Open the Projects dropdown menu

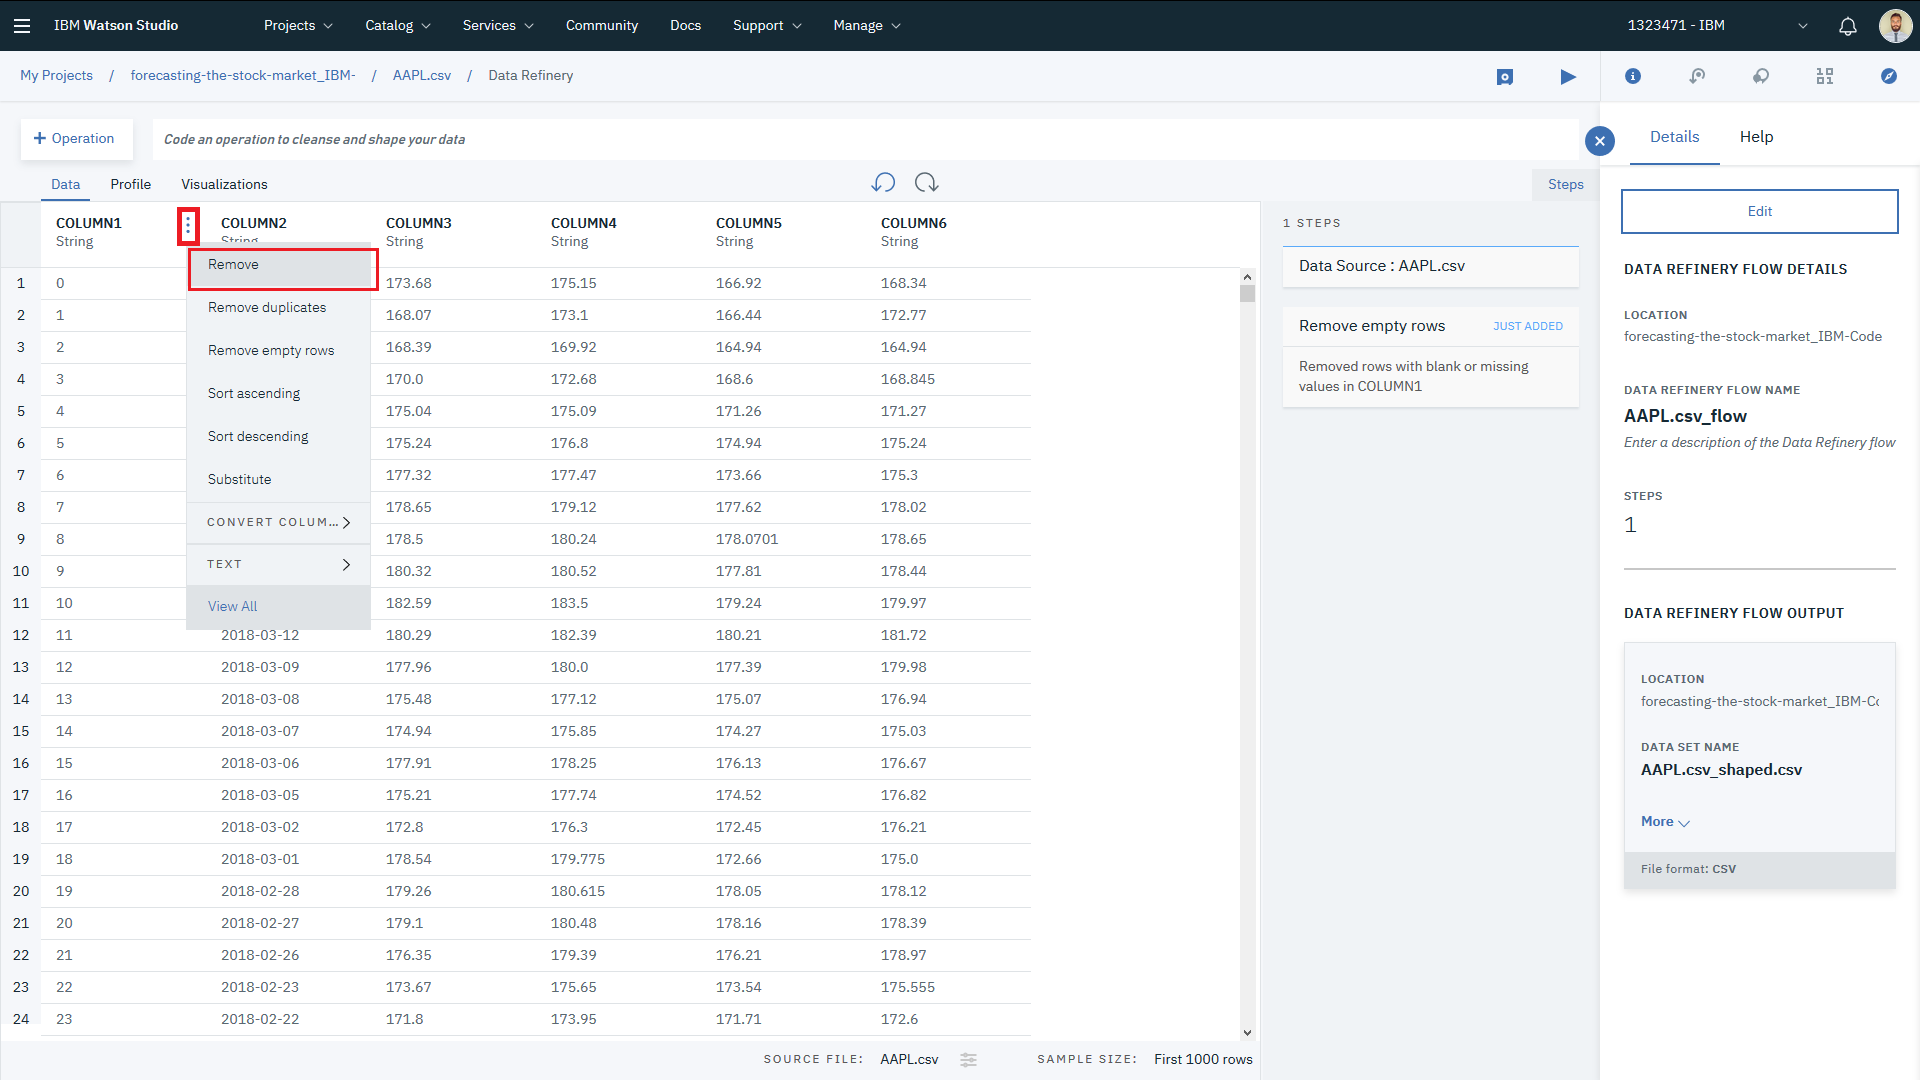(x=297, y=26)
